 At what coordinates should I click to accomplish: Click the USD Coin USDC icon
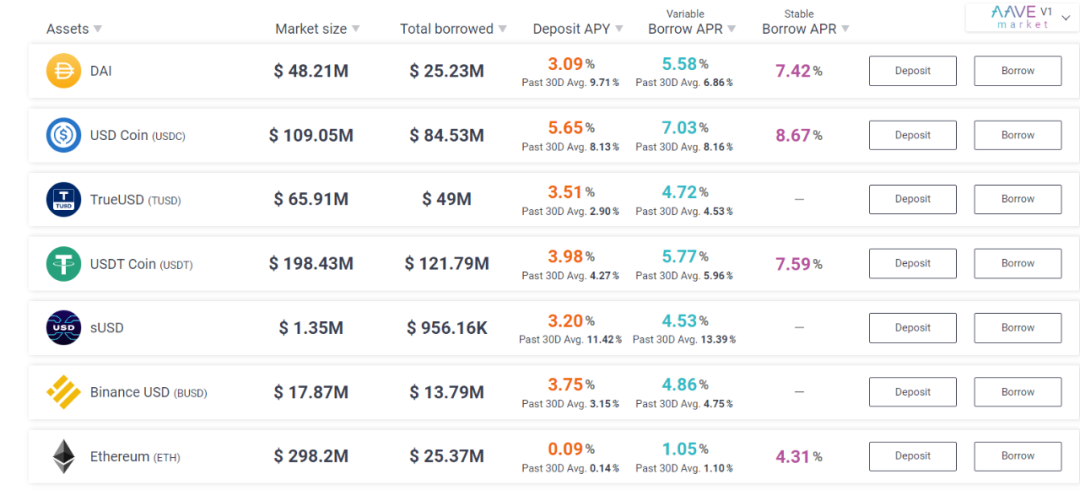coord(63,135)
